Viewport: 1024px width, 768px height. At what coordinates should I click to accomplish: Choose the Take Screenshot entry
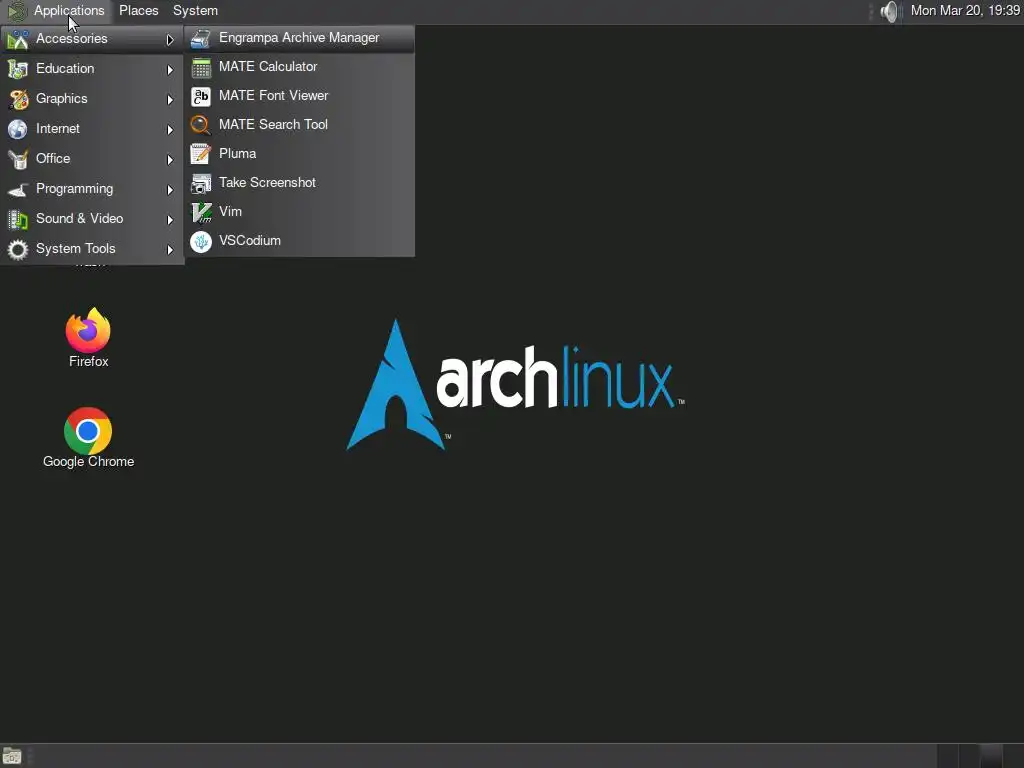coord(300,182)
